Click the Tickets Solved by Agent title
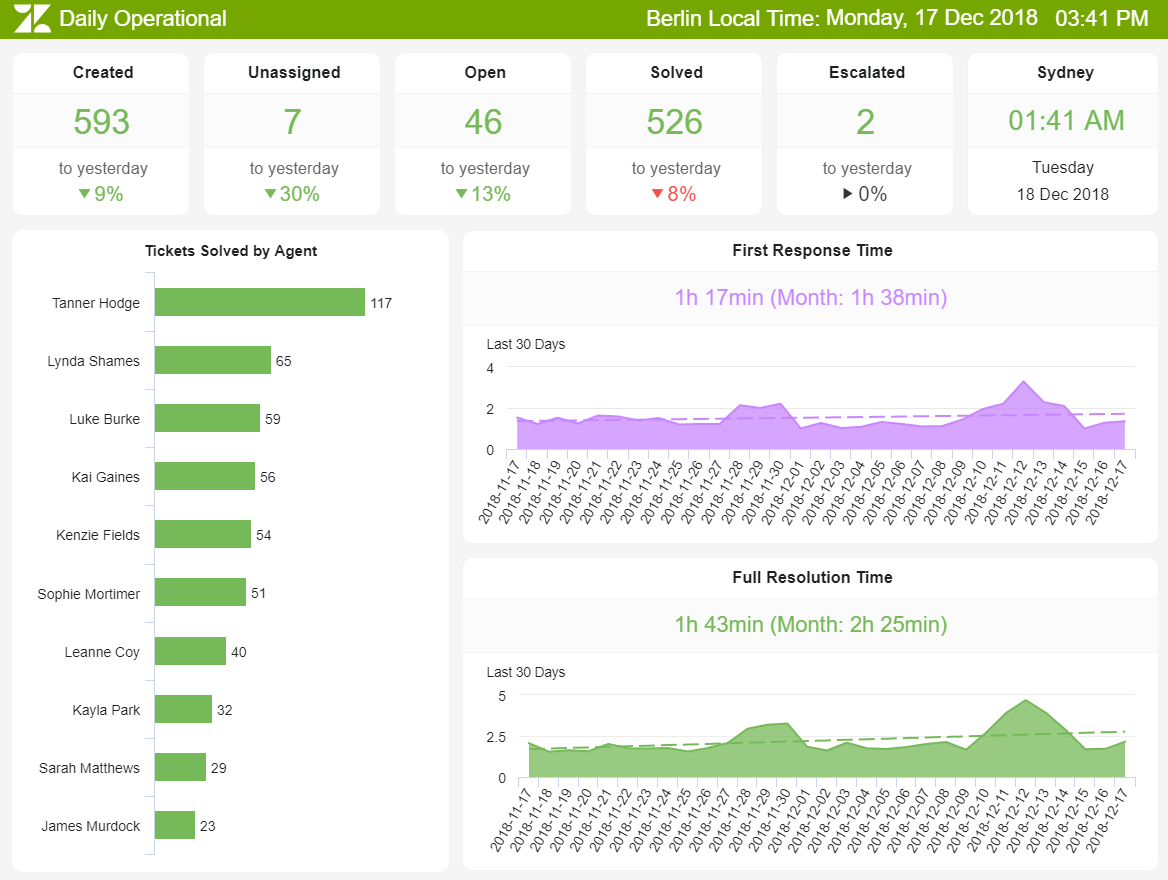 231,251
